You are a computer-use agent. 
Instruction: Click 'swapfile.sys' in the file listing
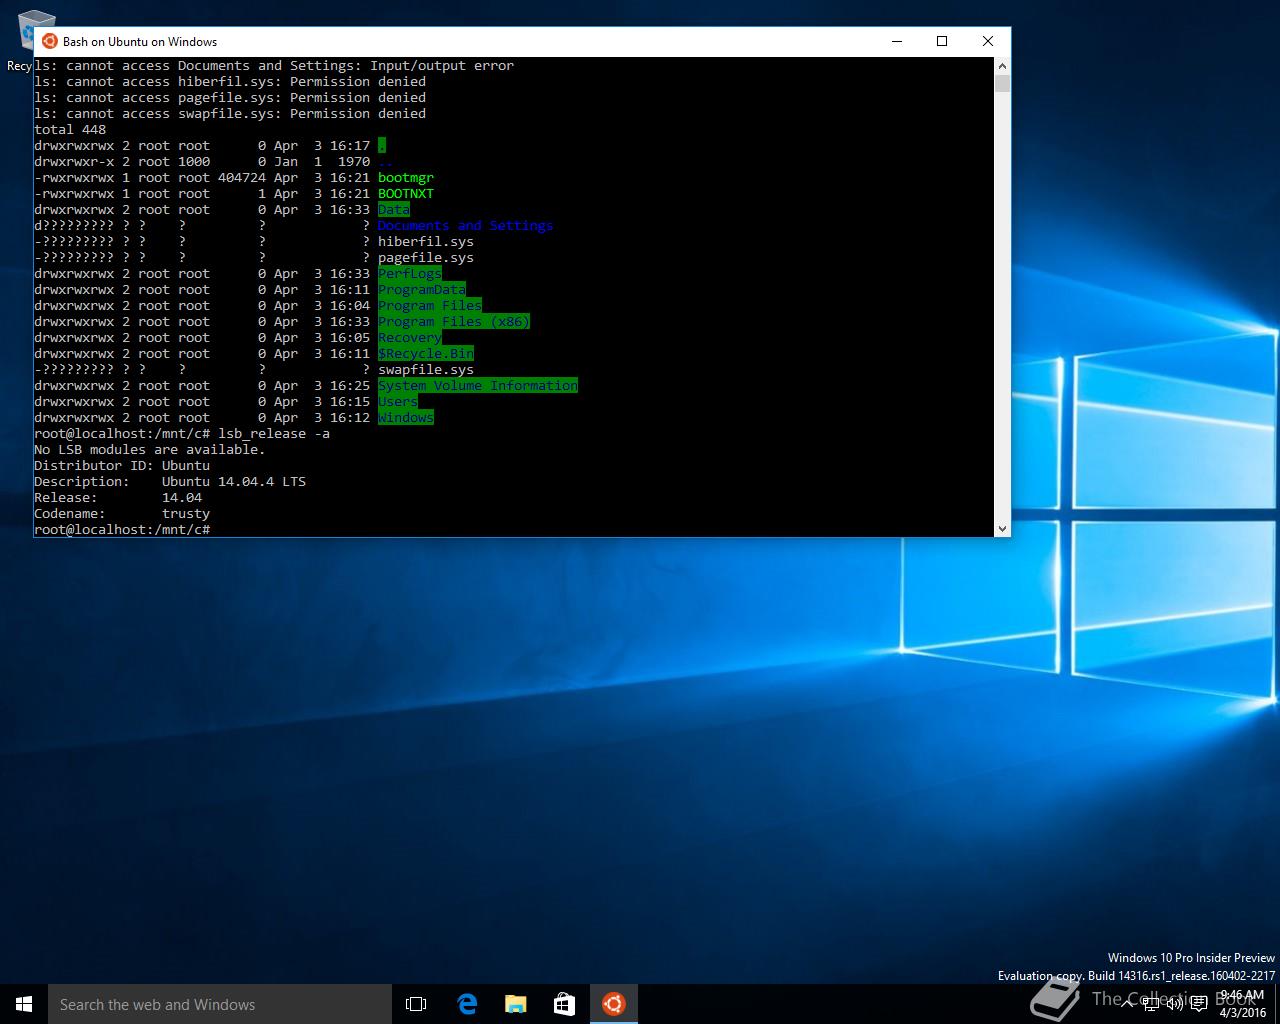[426, 369]
